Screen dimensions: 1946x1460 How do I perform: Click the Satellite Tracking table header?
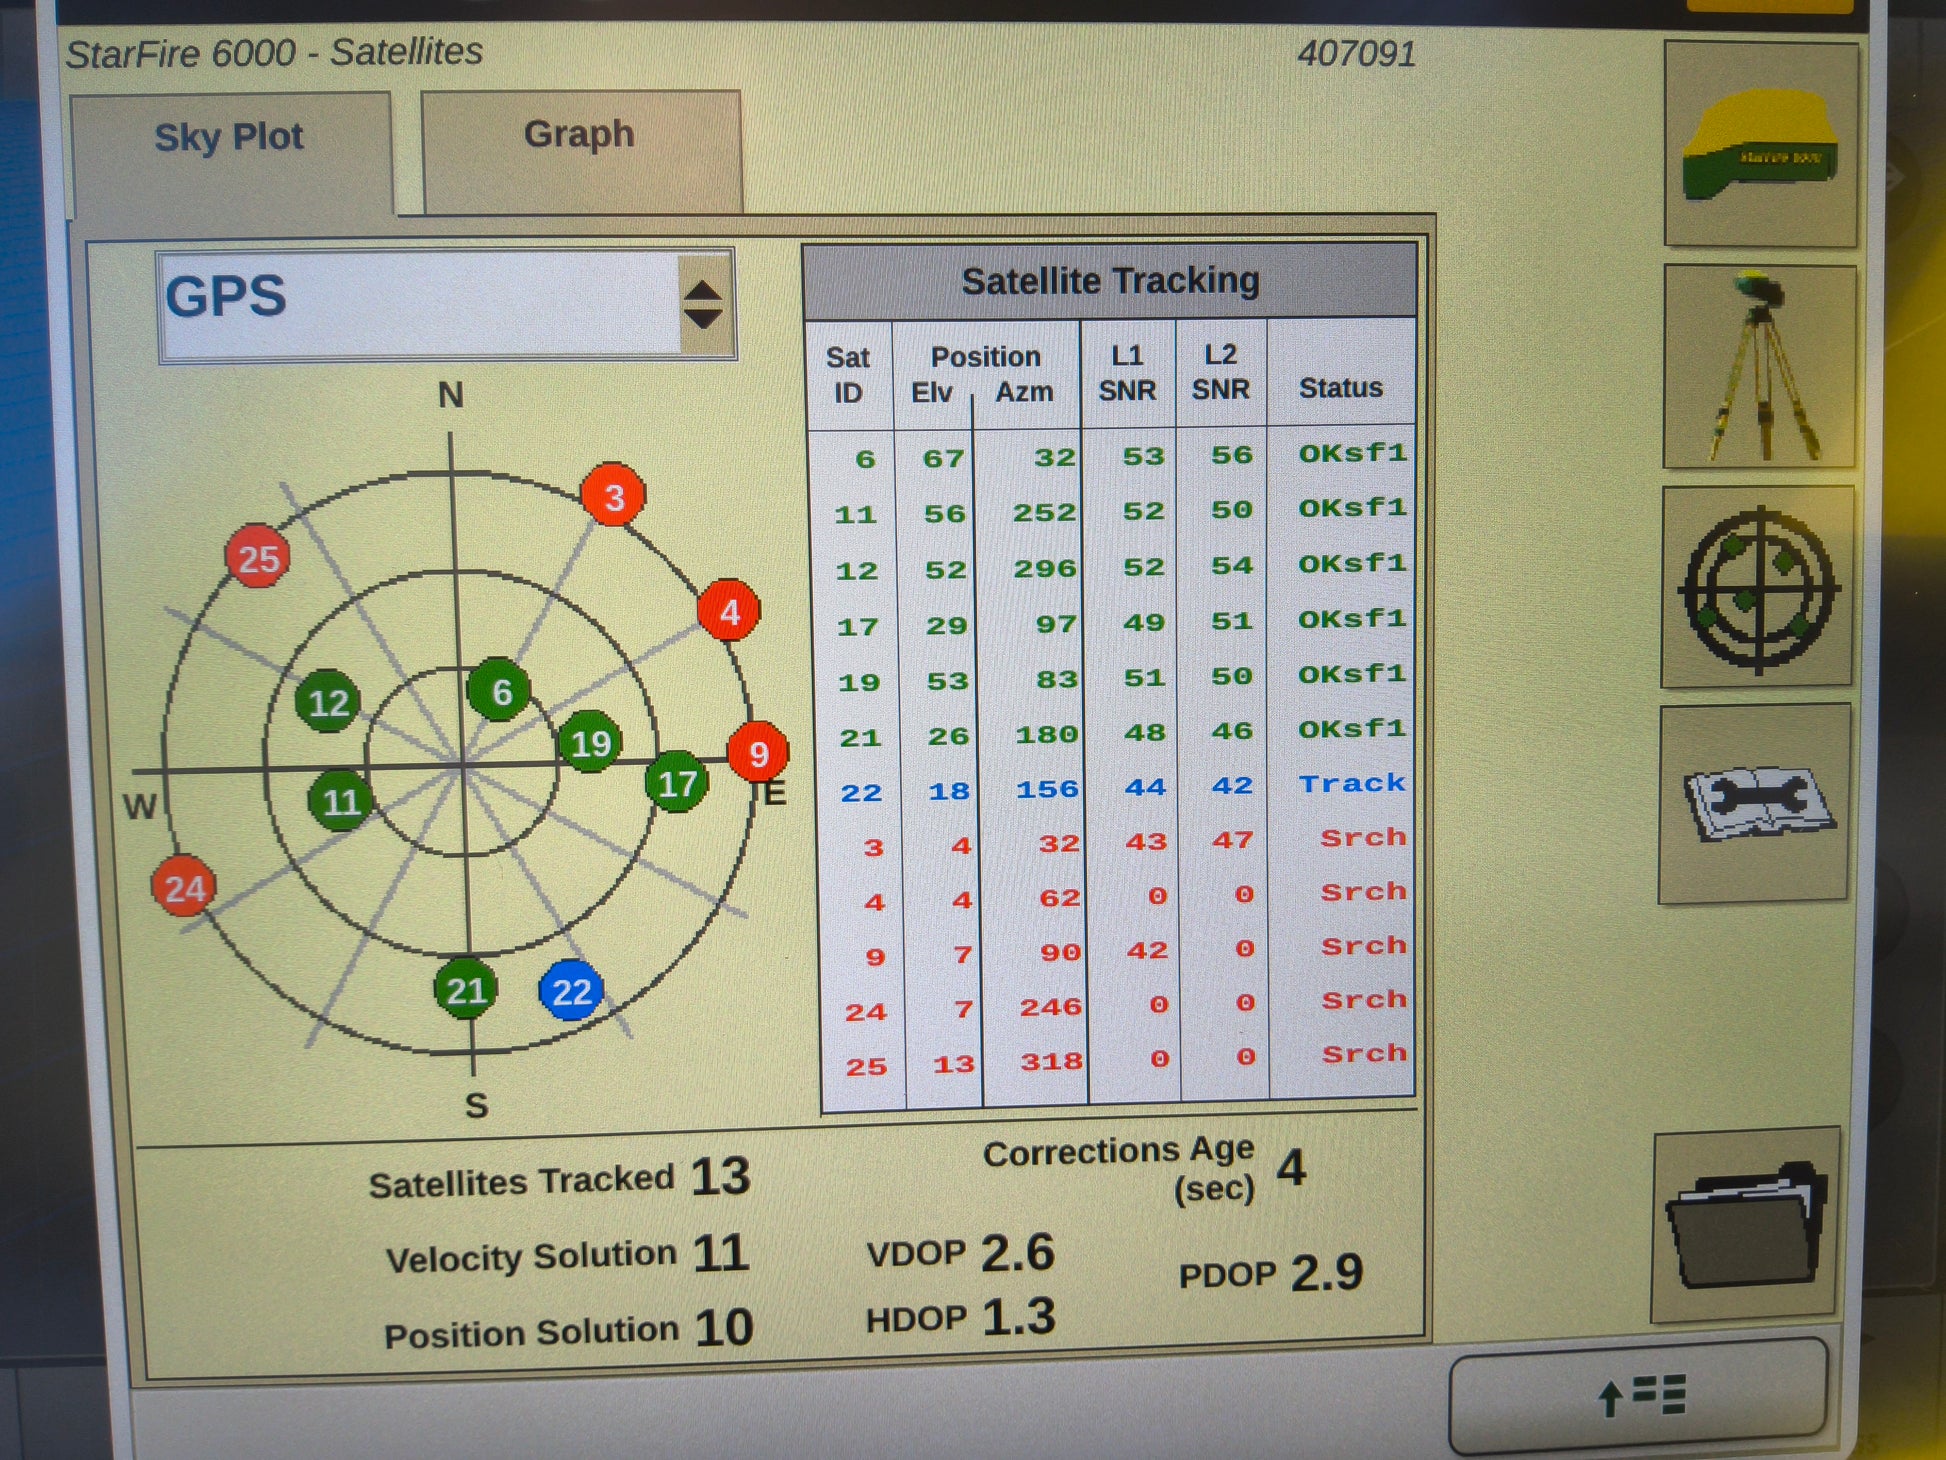pos(1110,282)
